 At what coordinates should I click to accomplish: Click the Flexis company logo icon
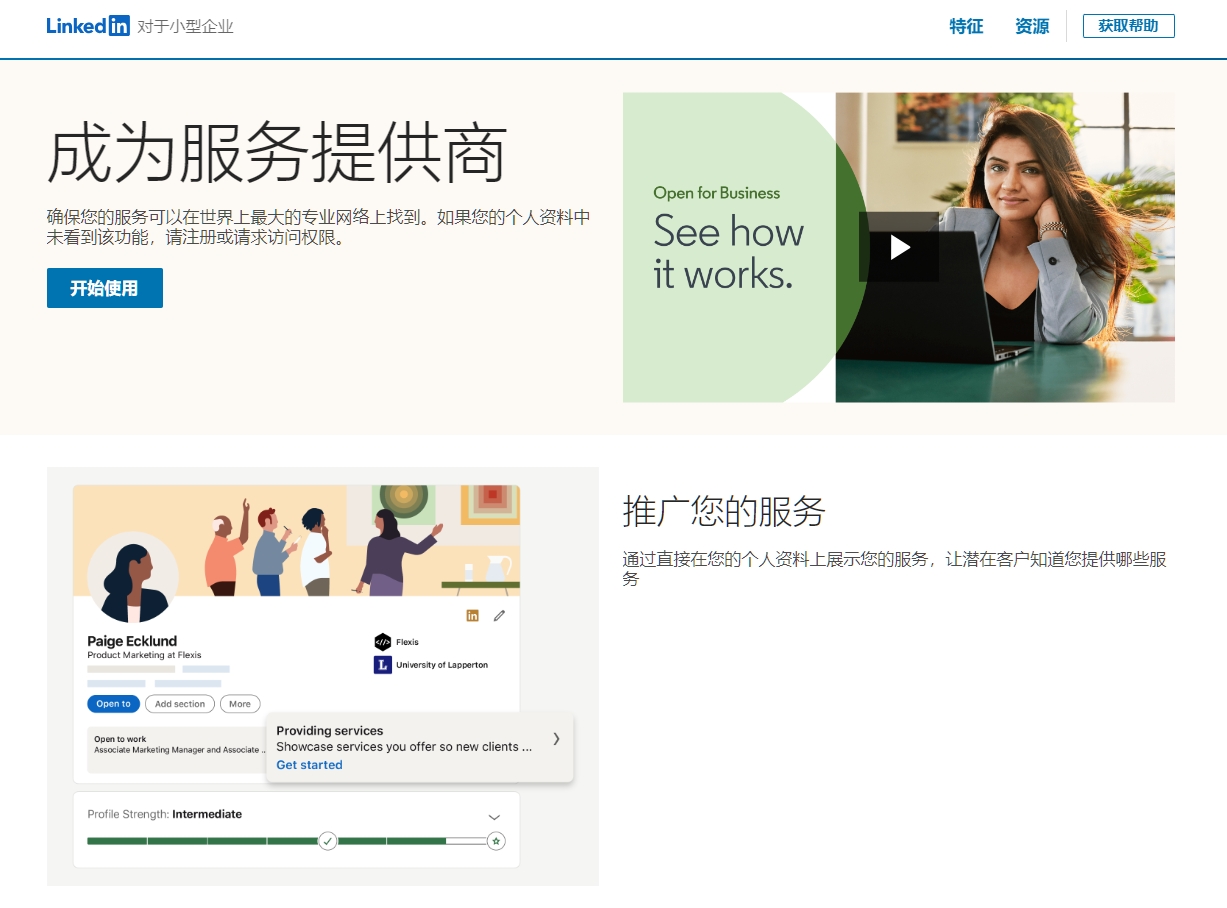(382, 642)
